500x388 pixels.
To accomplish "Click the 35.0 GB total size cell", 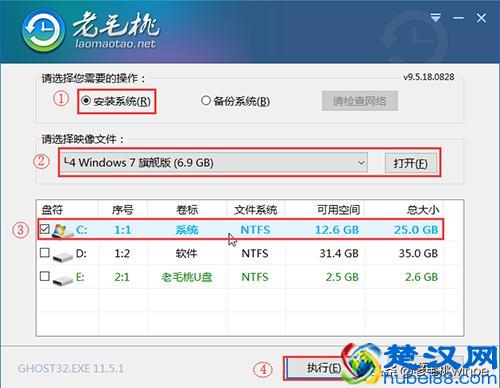I will pyautogui.click(x=418, y=254).
